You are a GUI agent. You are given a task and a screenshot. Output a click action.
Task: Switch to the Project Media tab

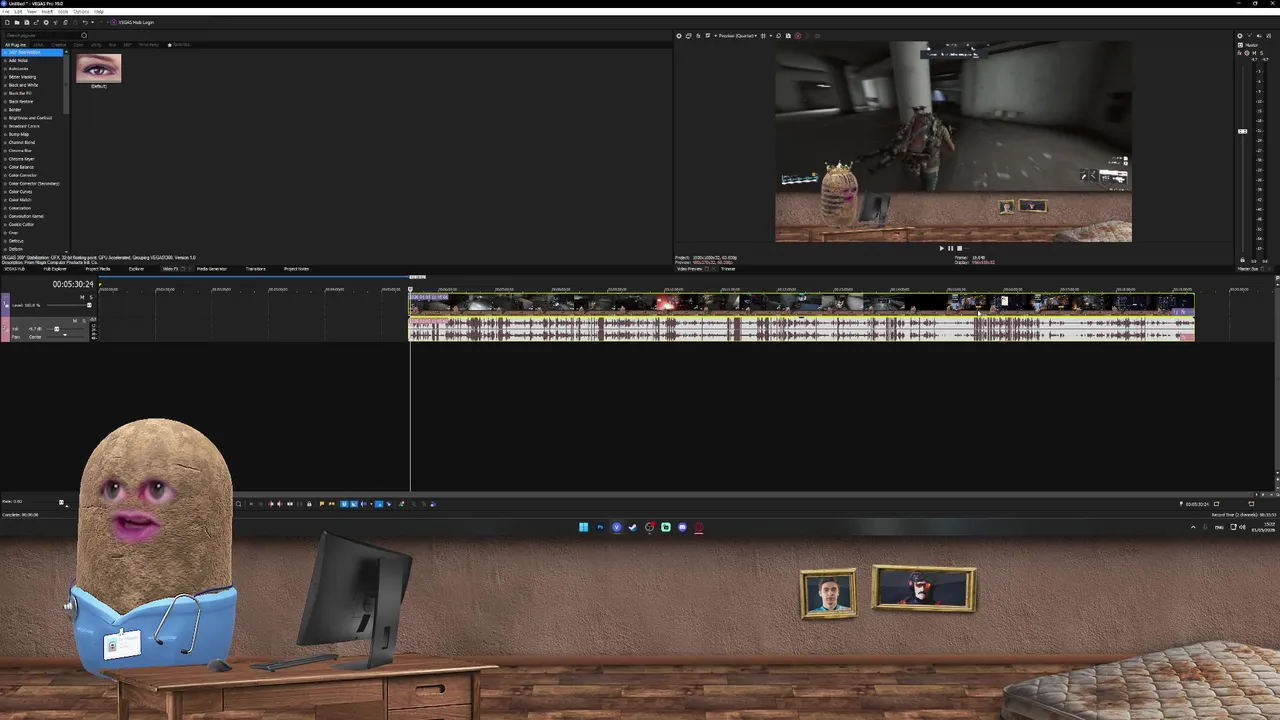98,269
